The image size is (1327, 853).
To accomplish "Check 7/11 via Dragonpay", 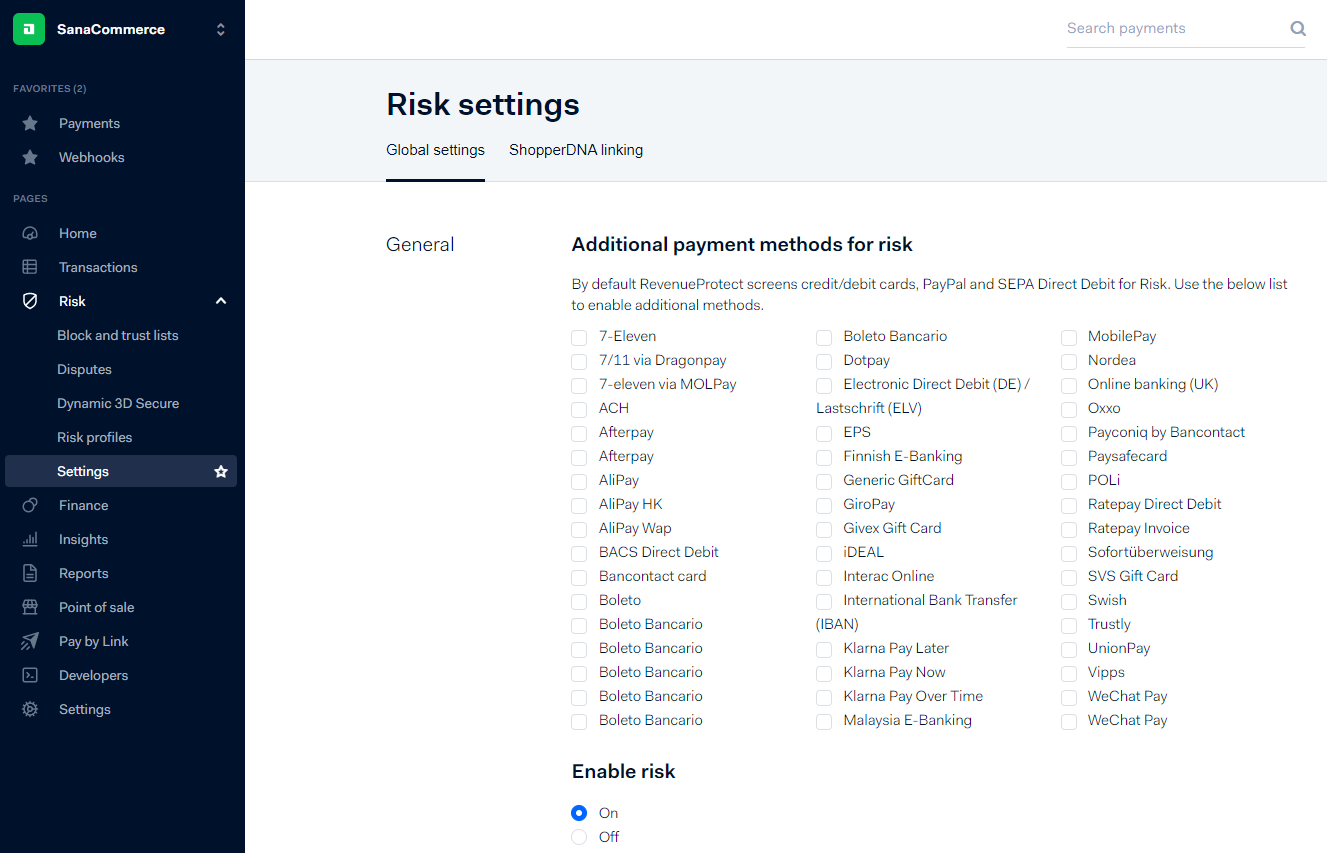I will pos(579,361).
